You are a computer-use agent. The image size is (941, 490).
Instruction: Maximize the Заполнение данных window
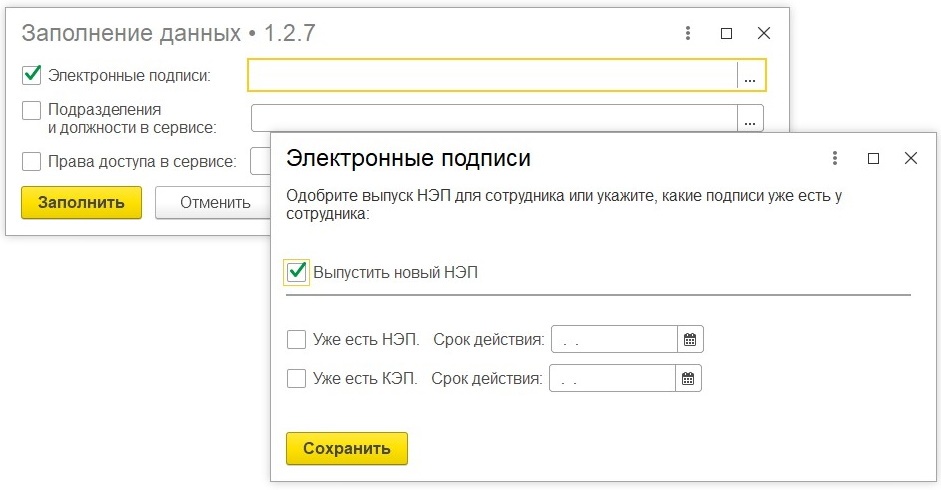(x=726, y=33)
